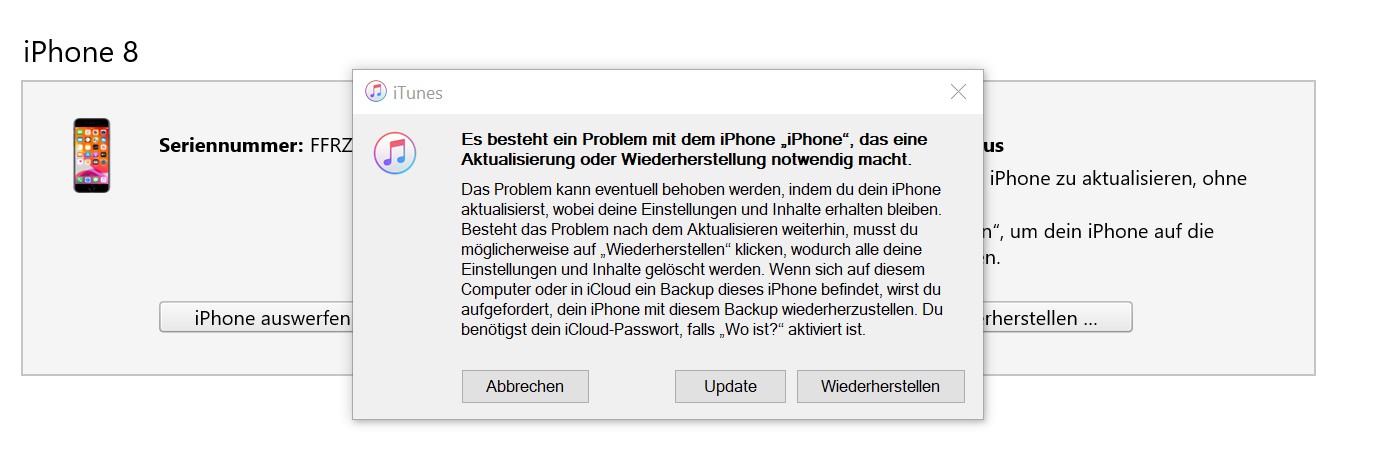The image size is (1396, 459).
Task: Close the iTunes dialog with the X
Action: tap(958, 92)
